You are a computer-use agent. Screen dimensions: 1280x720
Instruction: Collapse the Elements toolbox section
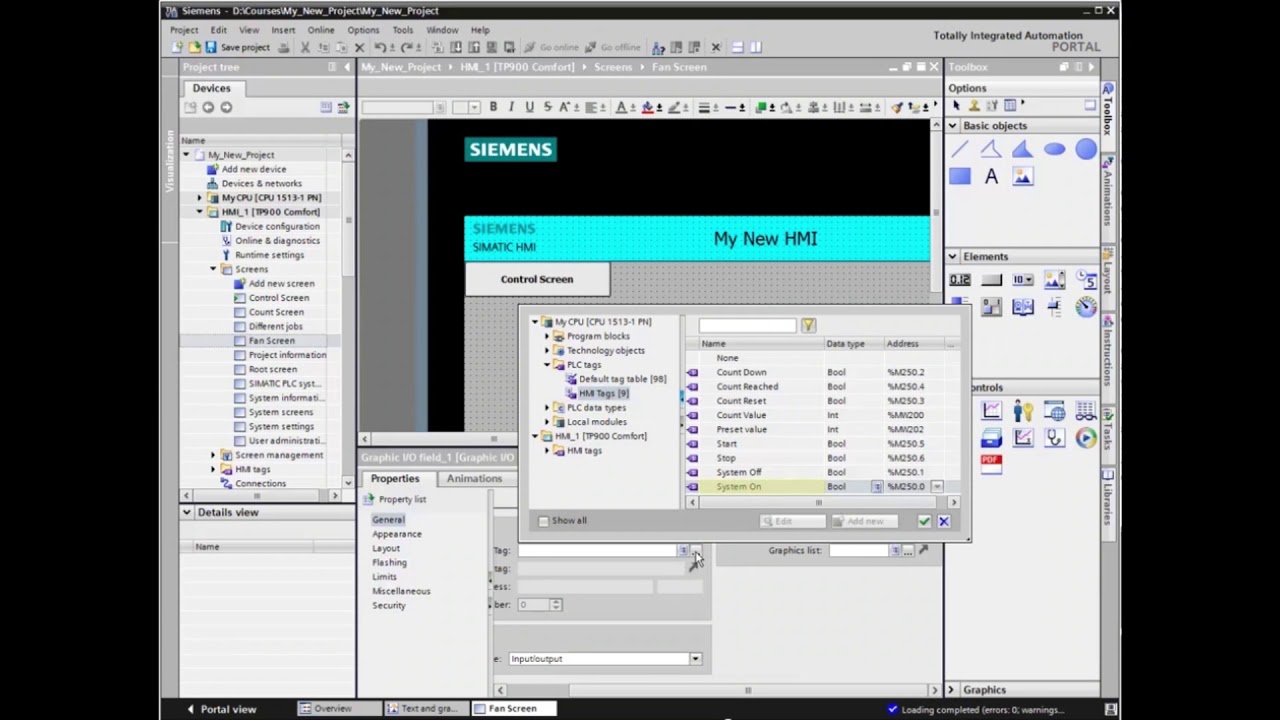952,257
